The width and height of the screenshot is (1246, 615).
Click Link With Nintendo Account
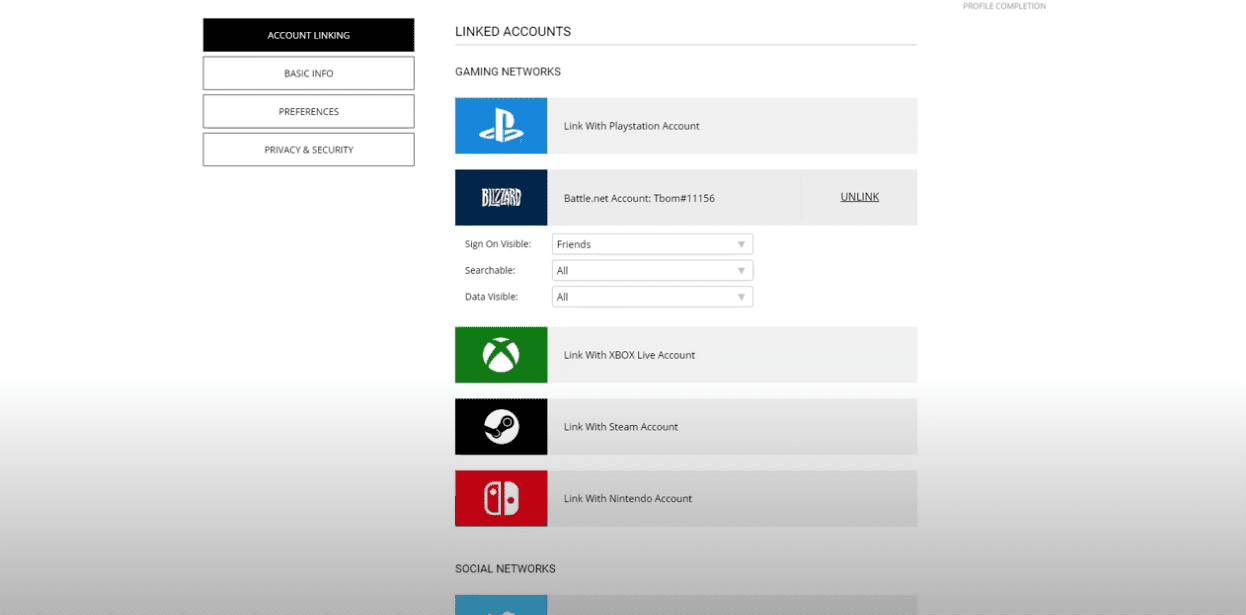tap(628, 498)
